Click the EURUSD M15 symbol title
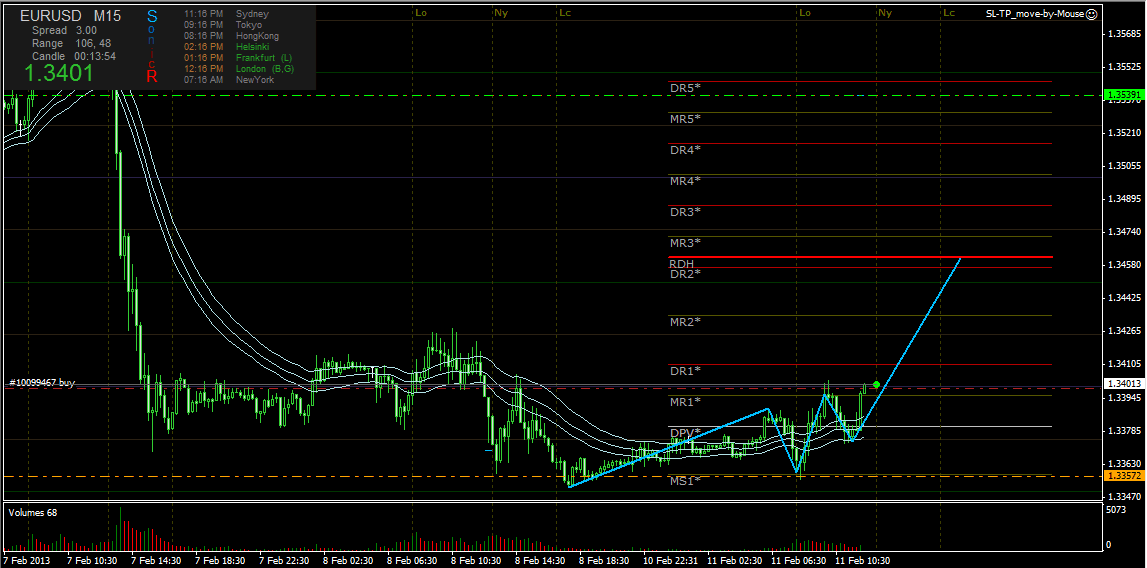 (x=70, y=17)
